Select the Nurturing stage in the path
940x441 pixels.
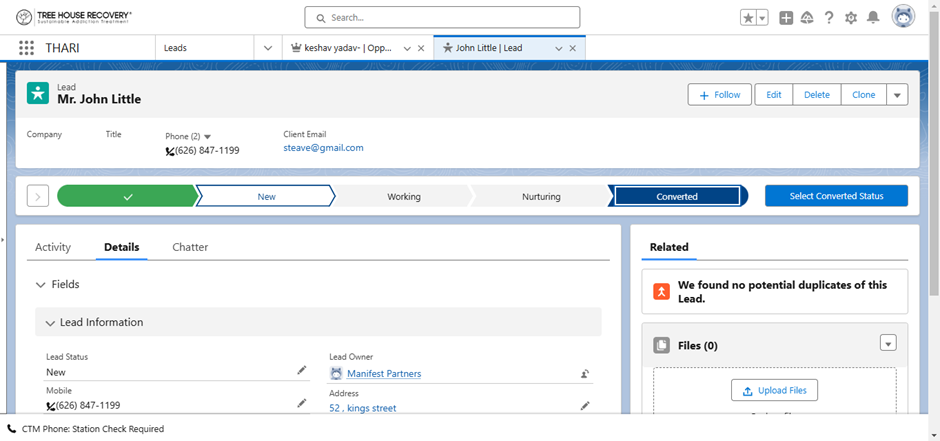point(541,197)
